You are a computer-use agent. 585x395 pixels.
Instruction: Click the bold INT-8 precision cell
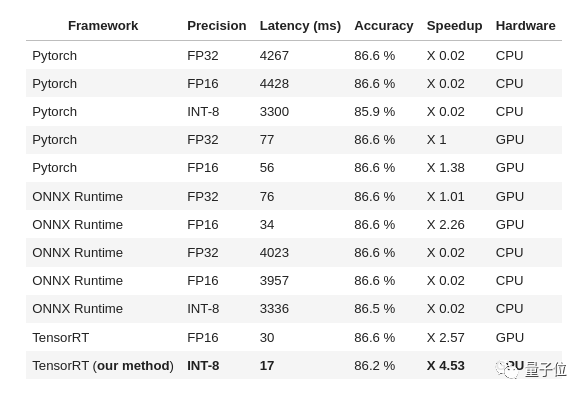click(x=203, y=366)
